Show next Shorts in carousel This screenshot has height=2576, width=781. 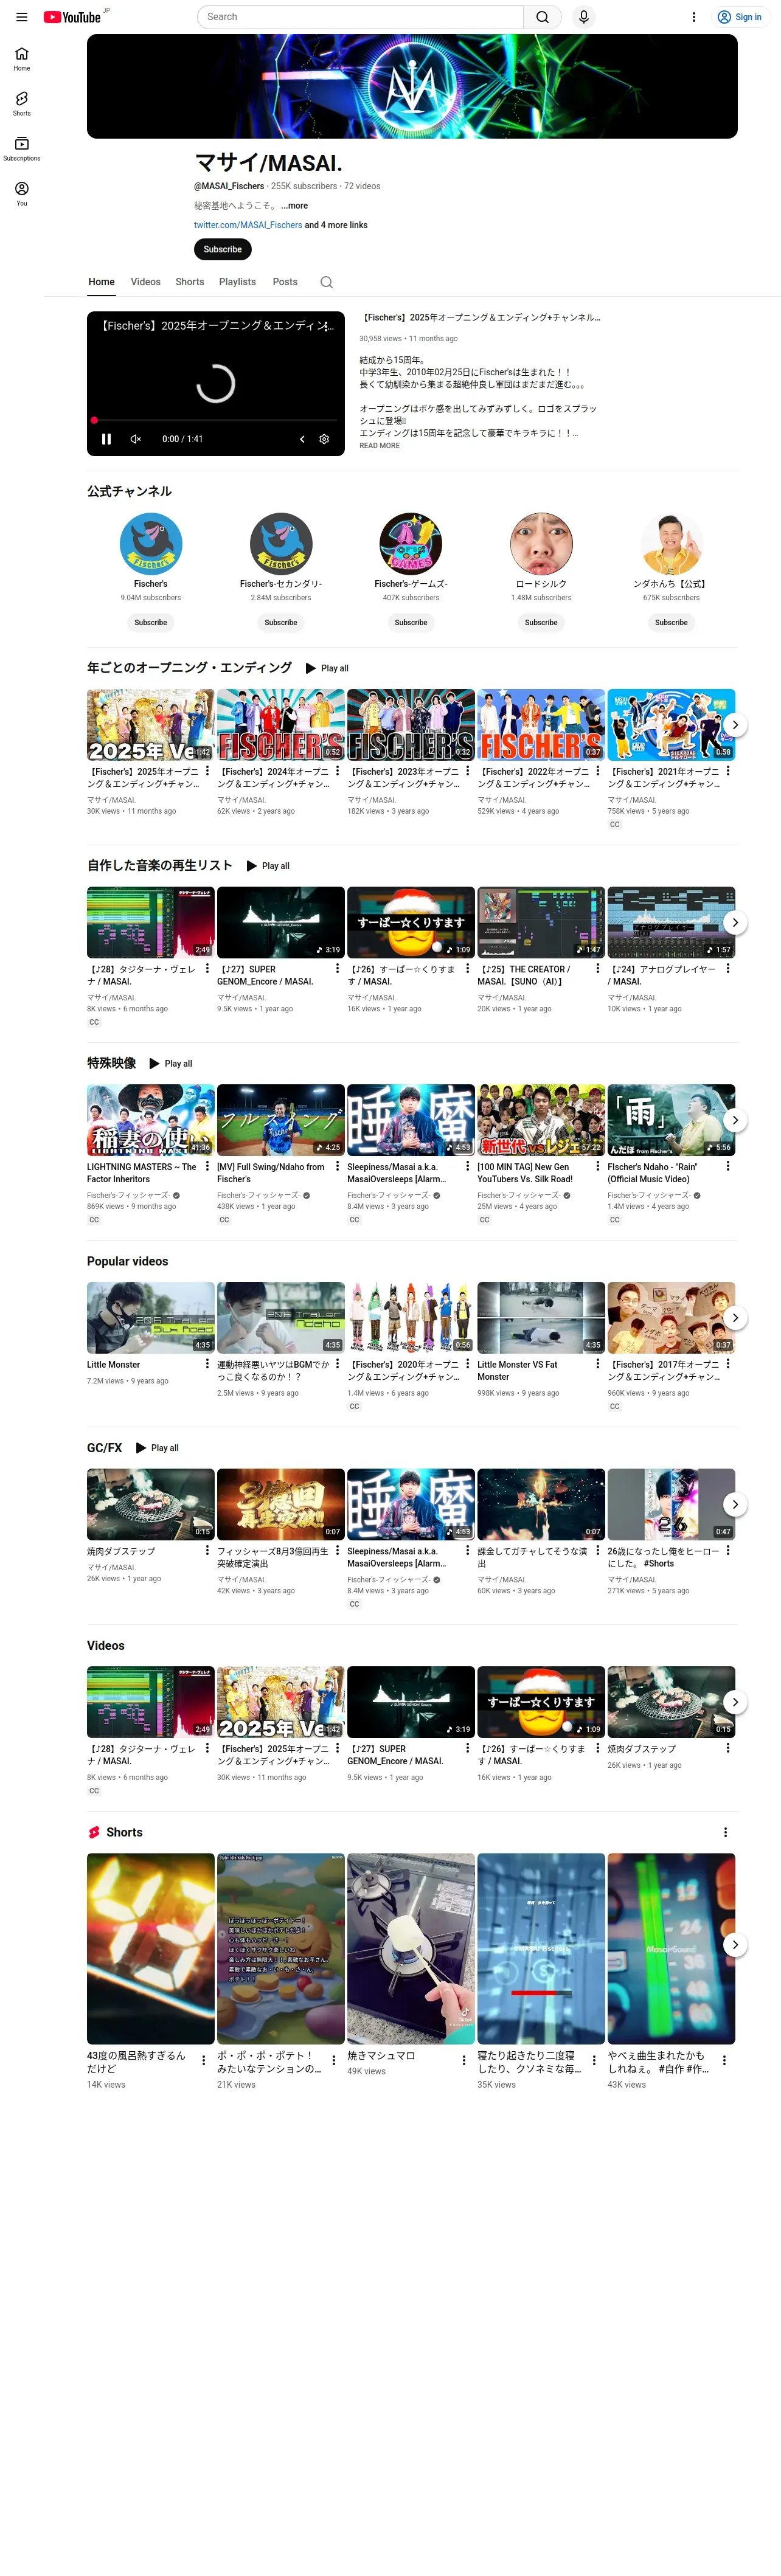click(x=735, y=1946)
